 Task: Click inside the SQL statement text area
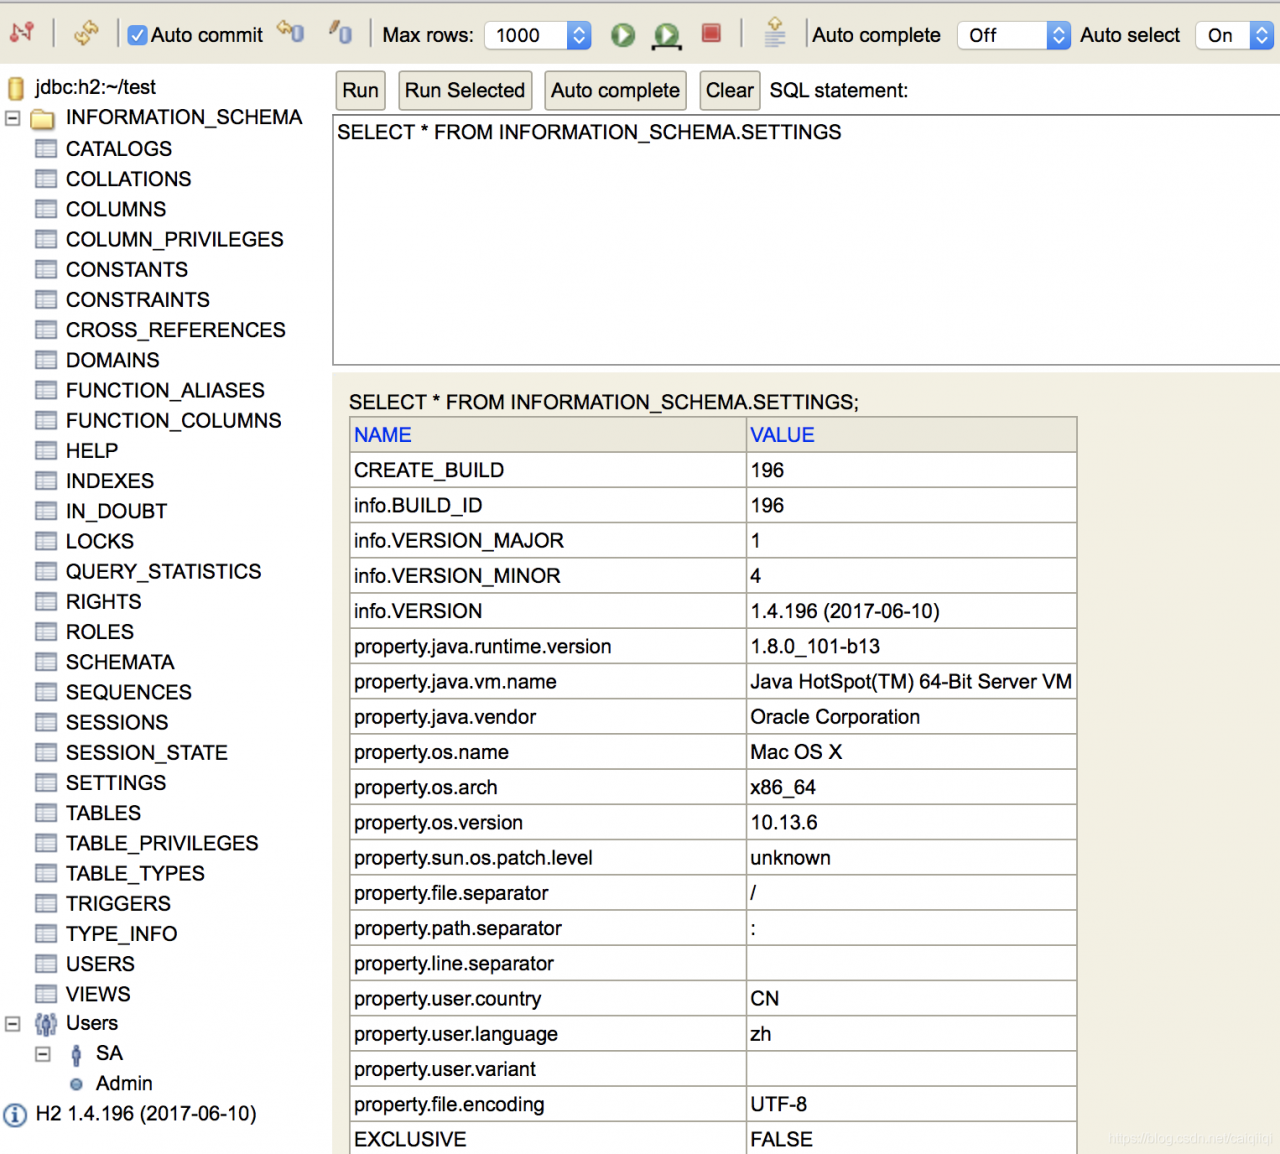pyautogui.click(x=806, y=240)
